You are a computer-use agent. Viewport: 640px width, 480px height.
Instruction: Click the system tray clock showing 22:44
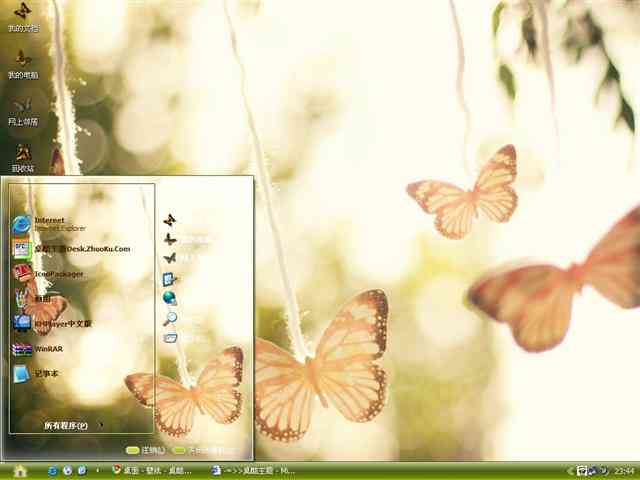624,471
